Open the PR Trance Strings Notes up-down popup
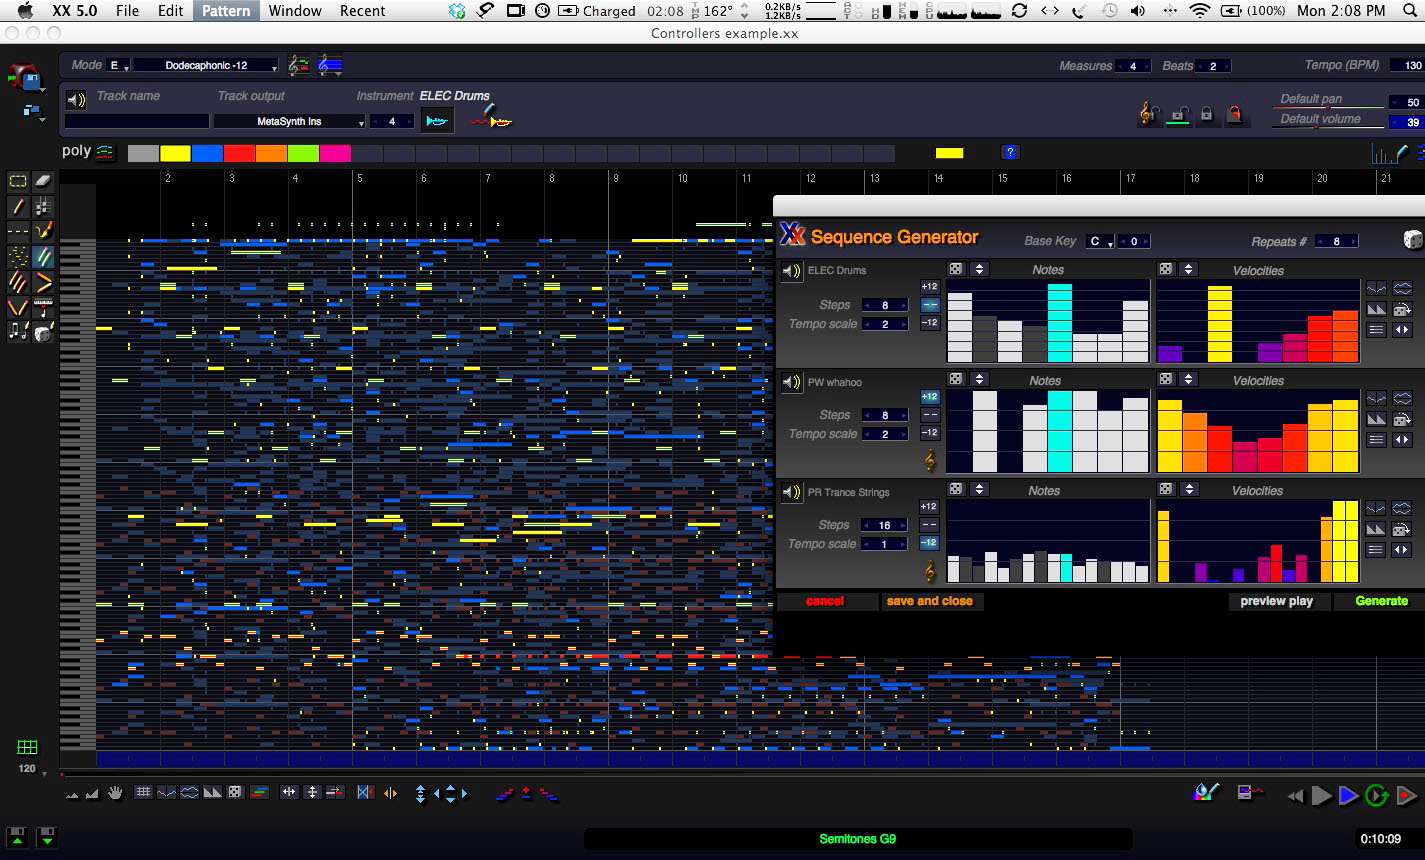The width and height of the screenshot is (1425, 860). click(979, 489)
